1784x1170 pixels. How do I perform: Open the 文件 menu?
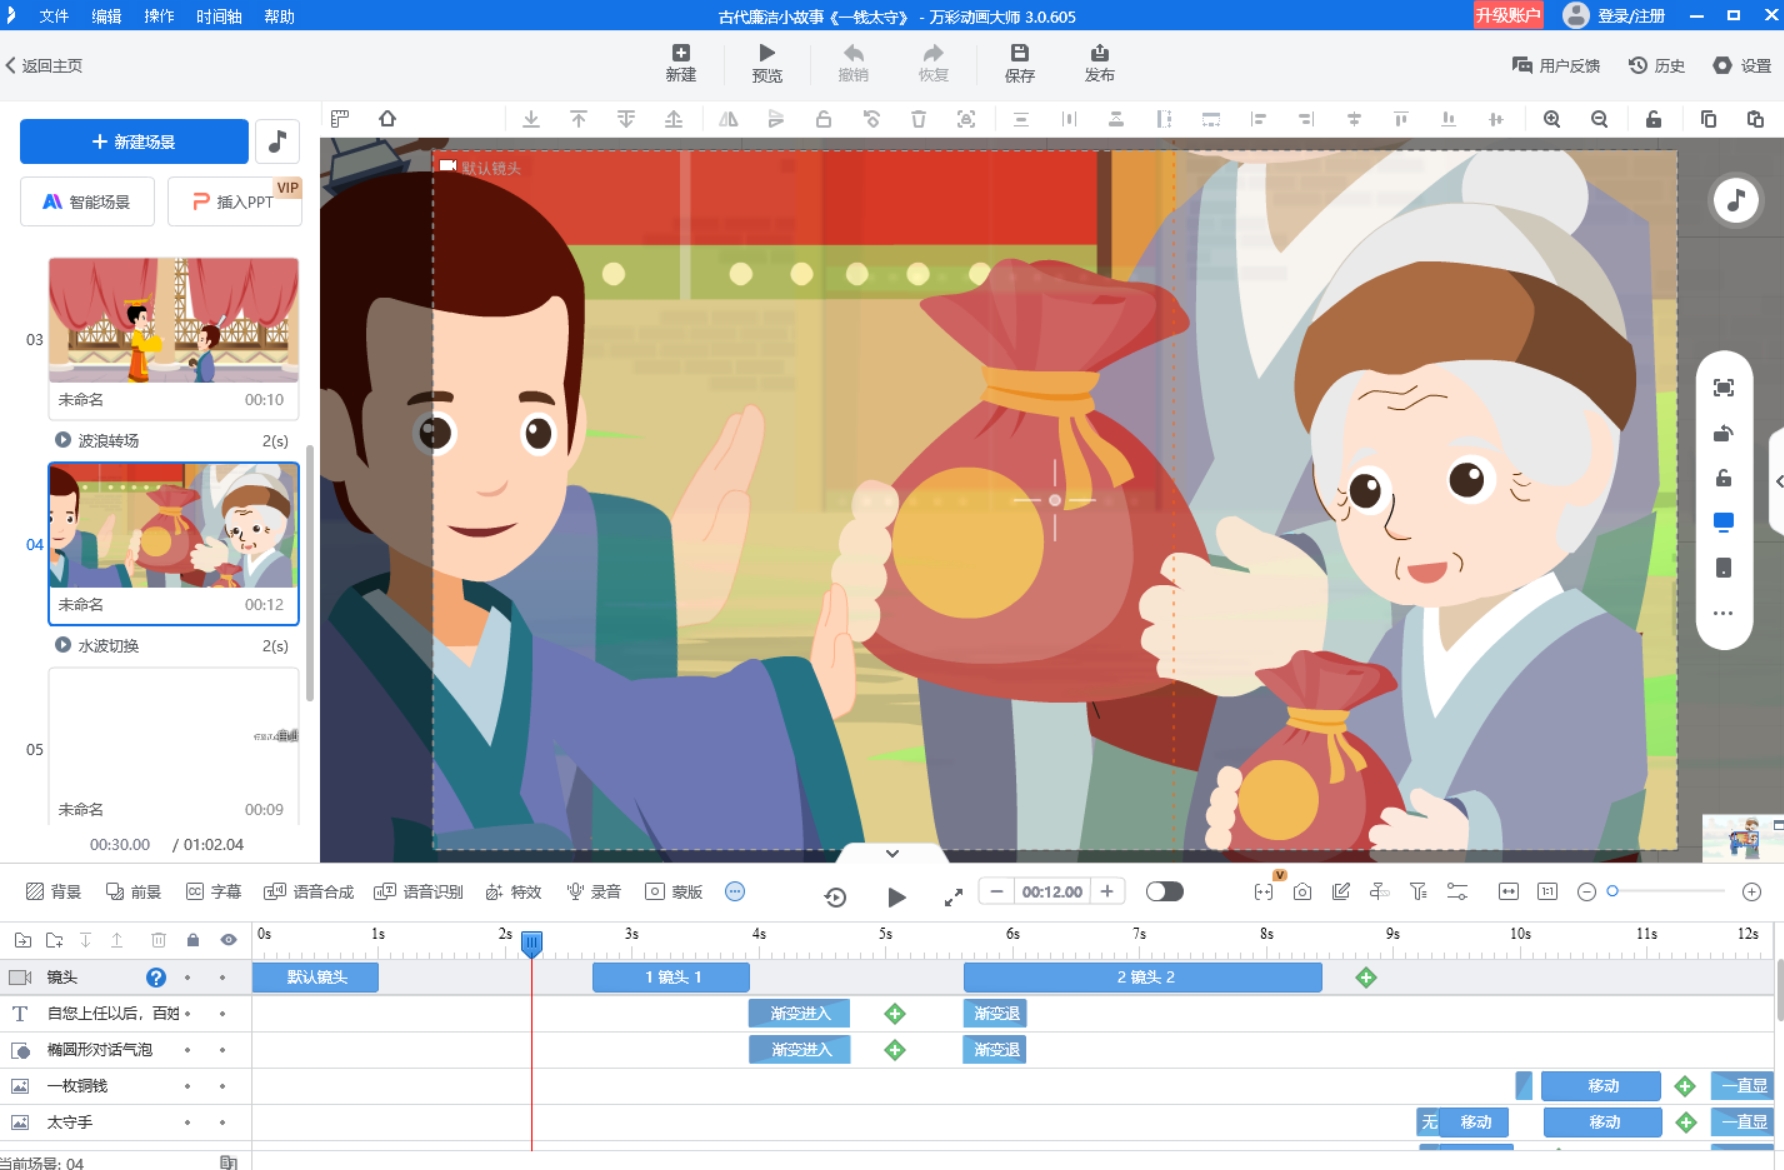tap(53, 16)
